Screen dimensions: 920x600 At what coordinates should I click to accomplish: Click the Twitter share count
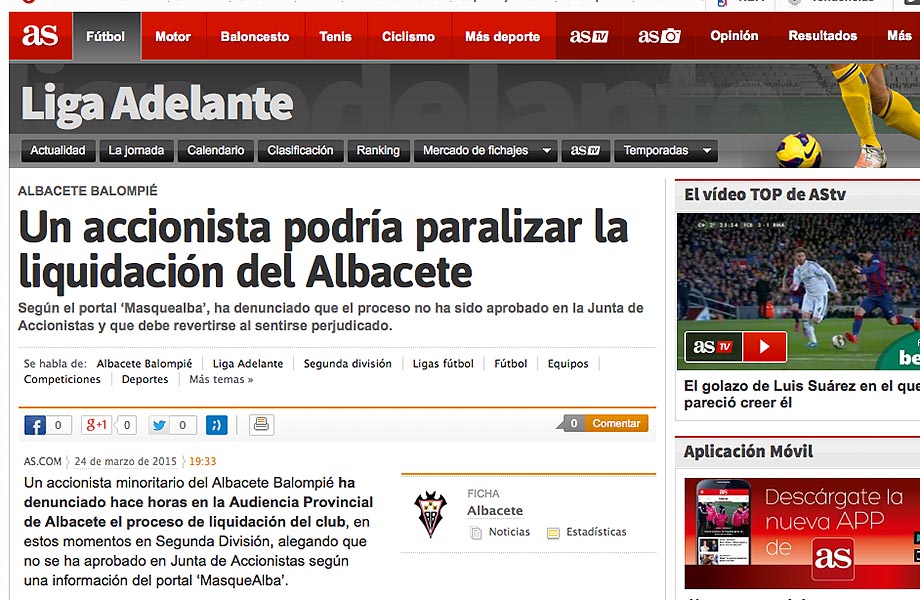[182, 425]
